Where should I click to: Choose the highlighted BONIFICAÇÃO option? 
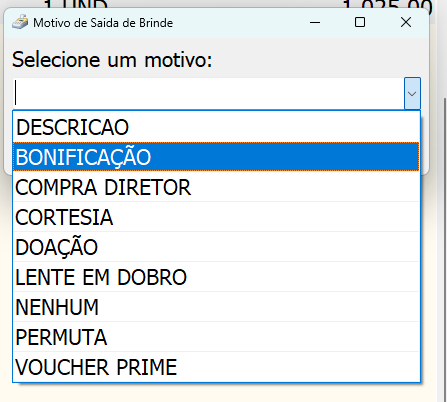[216, 157]
